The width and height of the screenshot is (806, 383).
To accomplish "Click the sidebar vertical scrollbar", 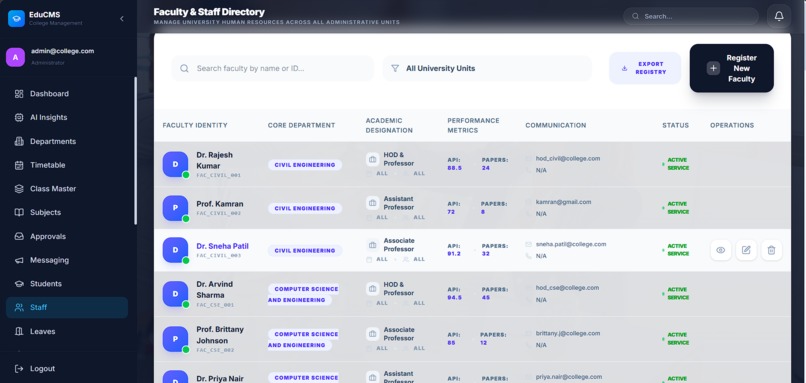I will [x=135, y=151].
